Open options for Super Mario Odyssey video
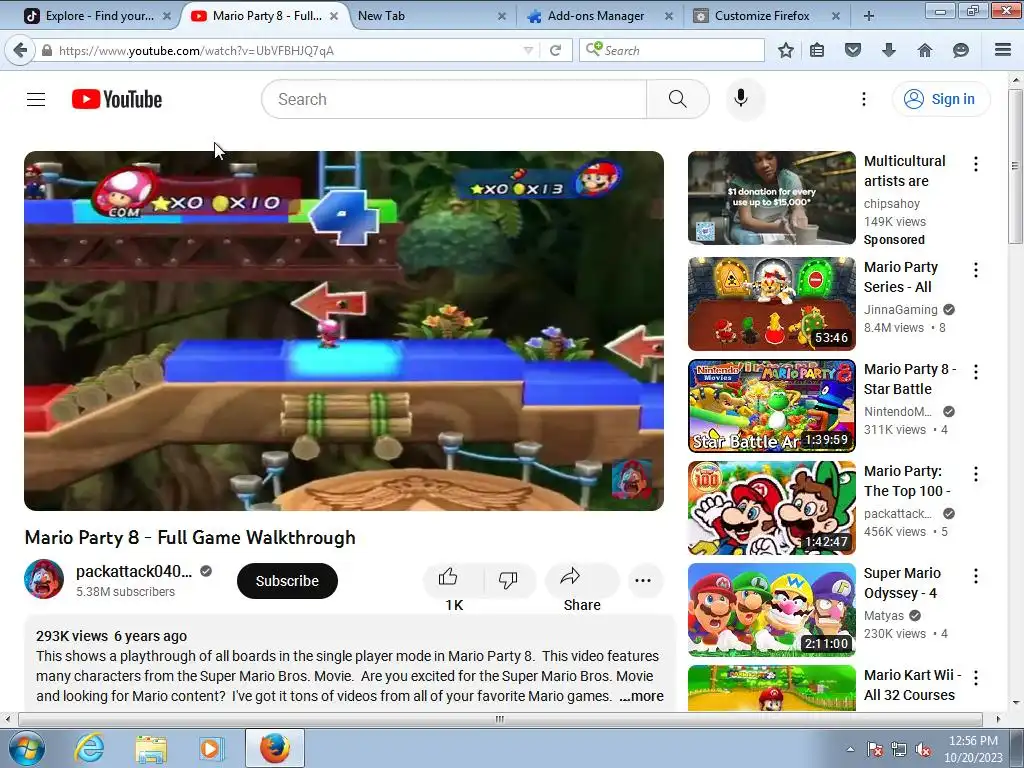This screenshot has width=1024, height=768. point(976,575)
